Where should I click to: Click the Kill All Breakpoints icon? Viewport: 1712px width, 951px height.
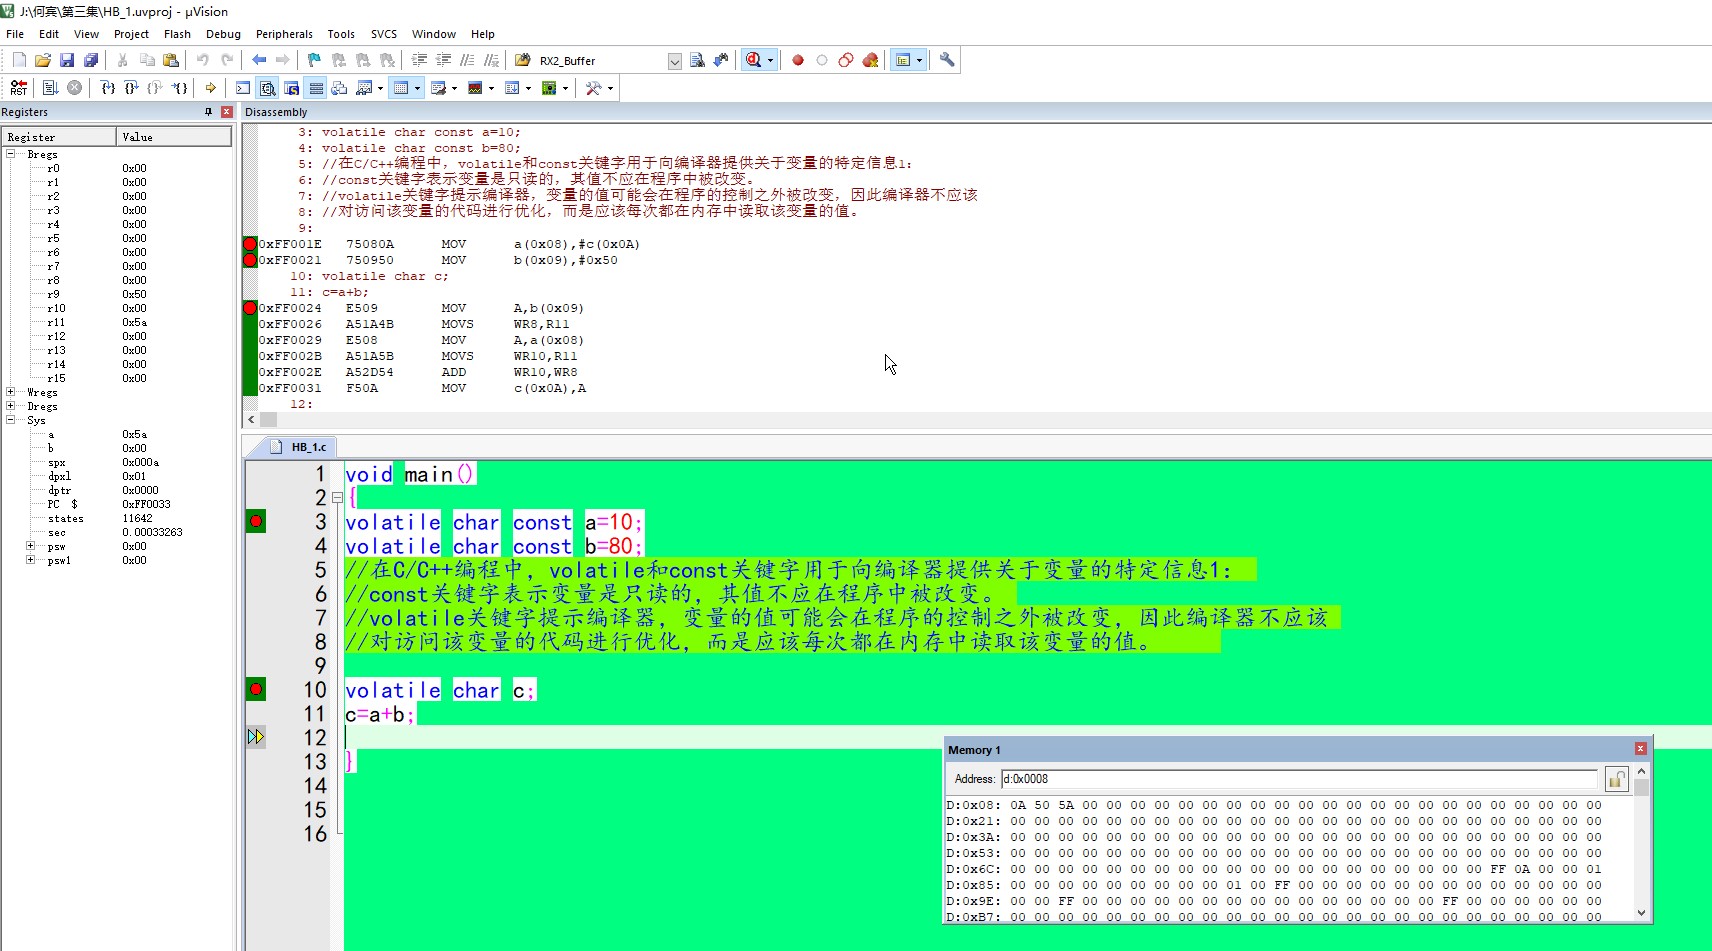point(870,60)
